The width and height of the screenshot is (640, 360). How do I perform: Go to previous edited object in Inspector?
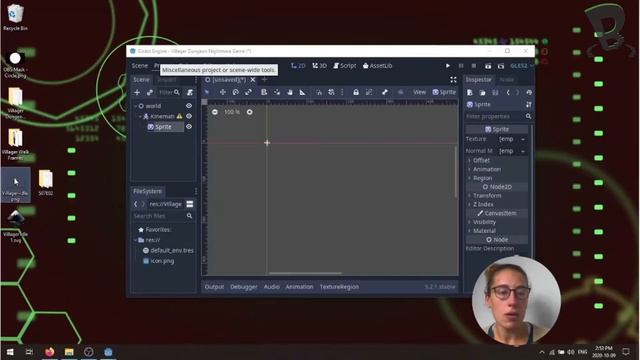508,93
